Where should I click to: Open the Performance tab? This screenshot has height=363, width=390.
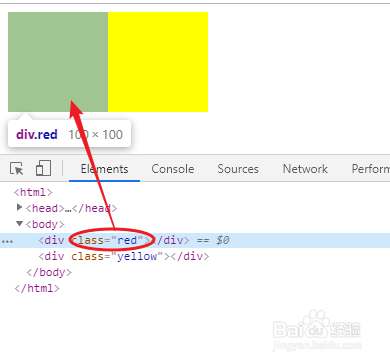(x=371, y=169)
